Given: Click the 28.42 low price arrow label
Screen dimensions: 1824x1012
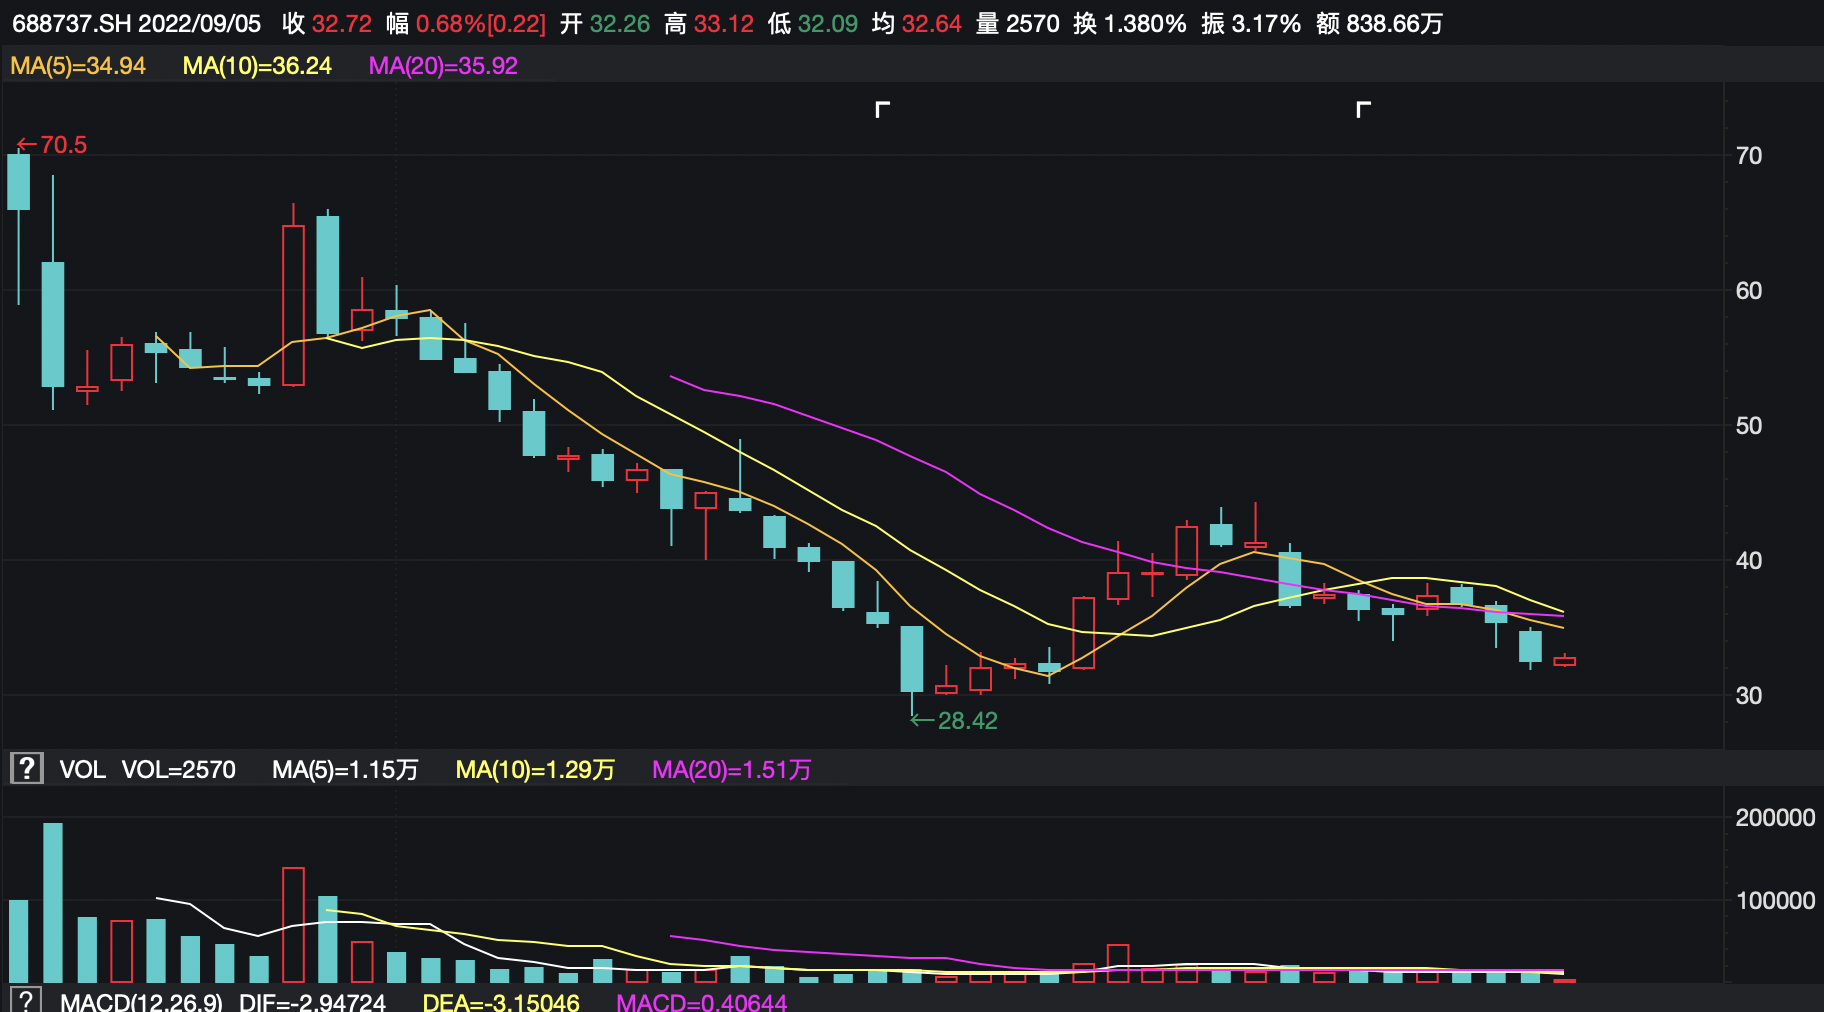Looking at the screenshot, I should click(955, 721).
